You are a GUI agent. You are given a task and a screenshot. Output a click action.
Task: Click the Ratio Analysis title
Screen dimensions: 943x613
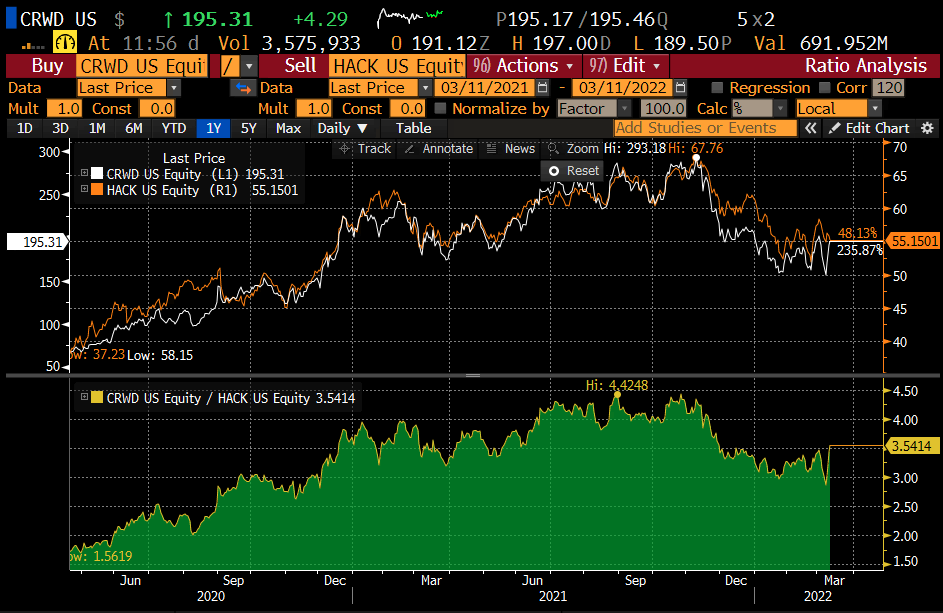(x=865, y=66)
